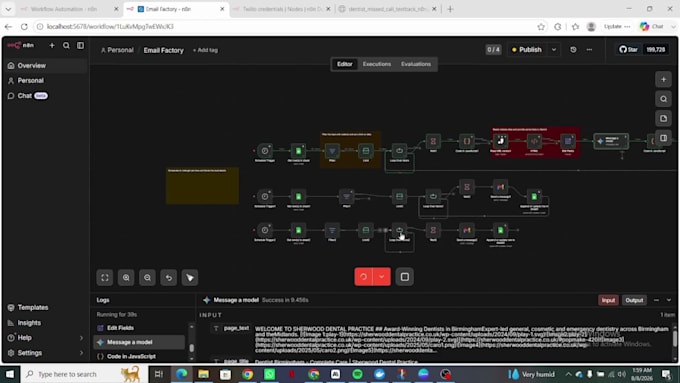The width and height of the screenshot is (680, 383).
Task: Click the GitHub Star button
Action: (628, 49)
